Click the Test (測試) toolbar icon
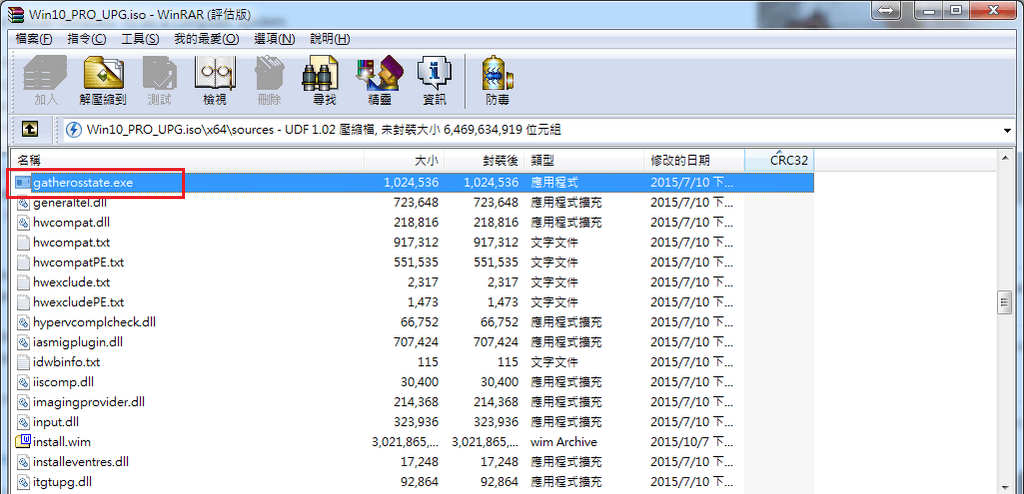Screen dimensions: 1024x494 coord(159,81)
